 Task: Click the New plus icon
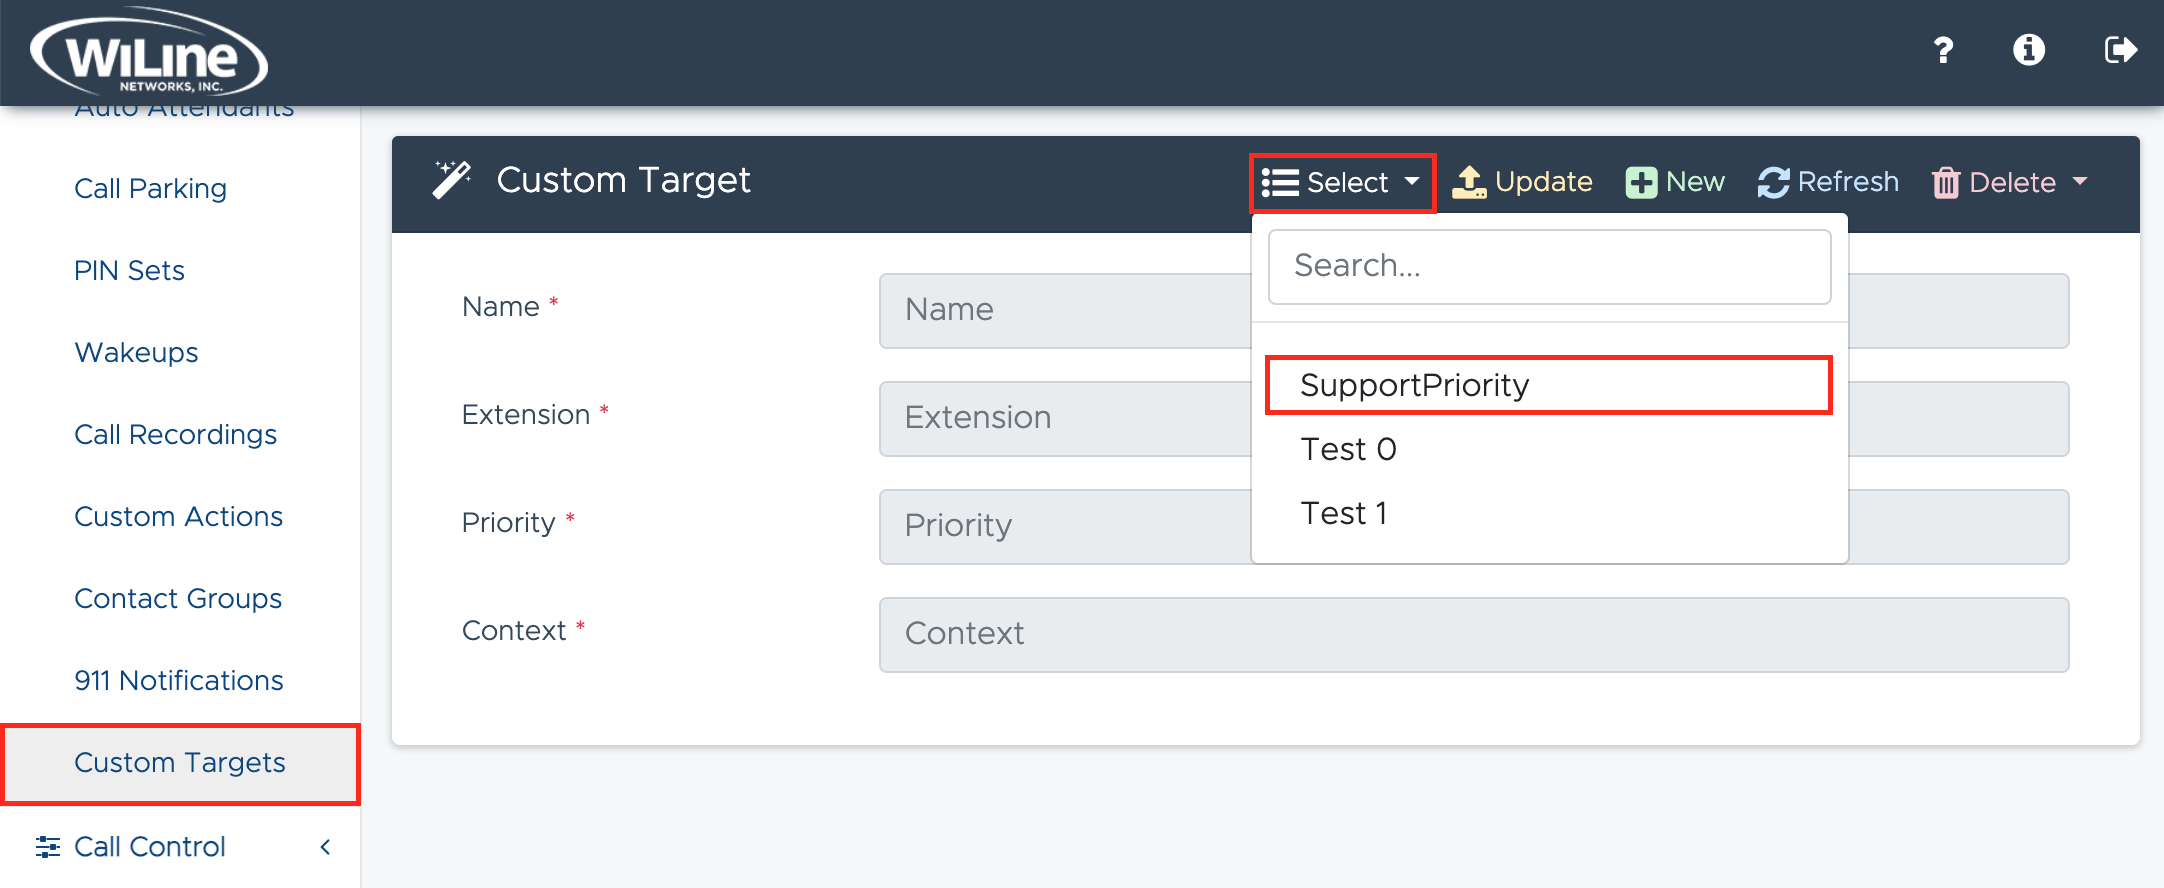1641,182
